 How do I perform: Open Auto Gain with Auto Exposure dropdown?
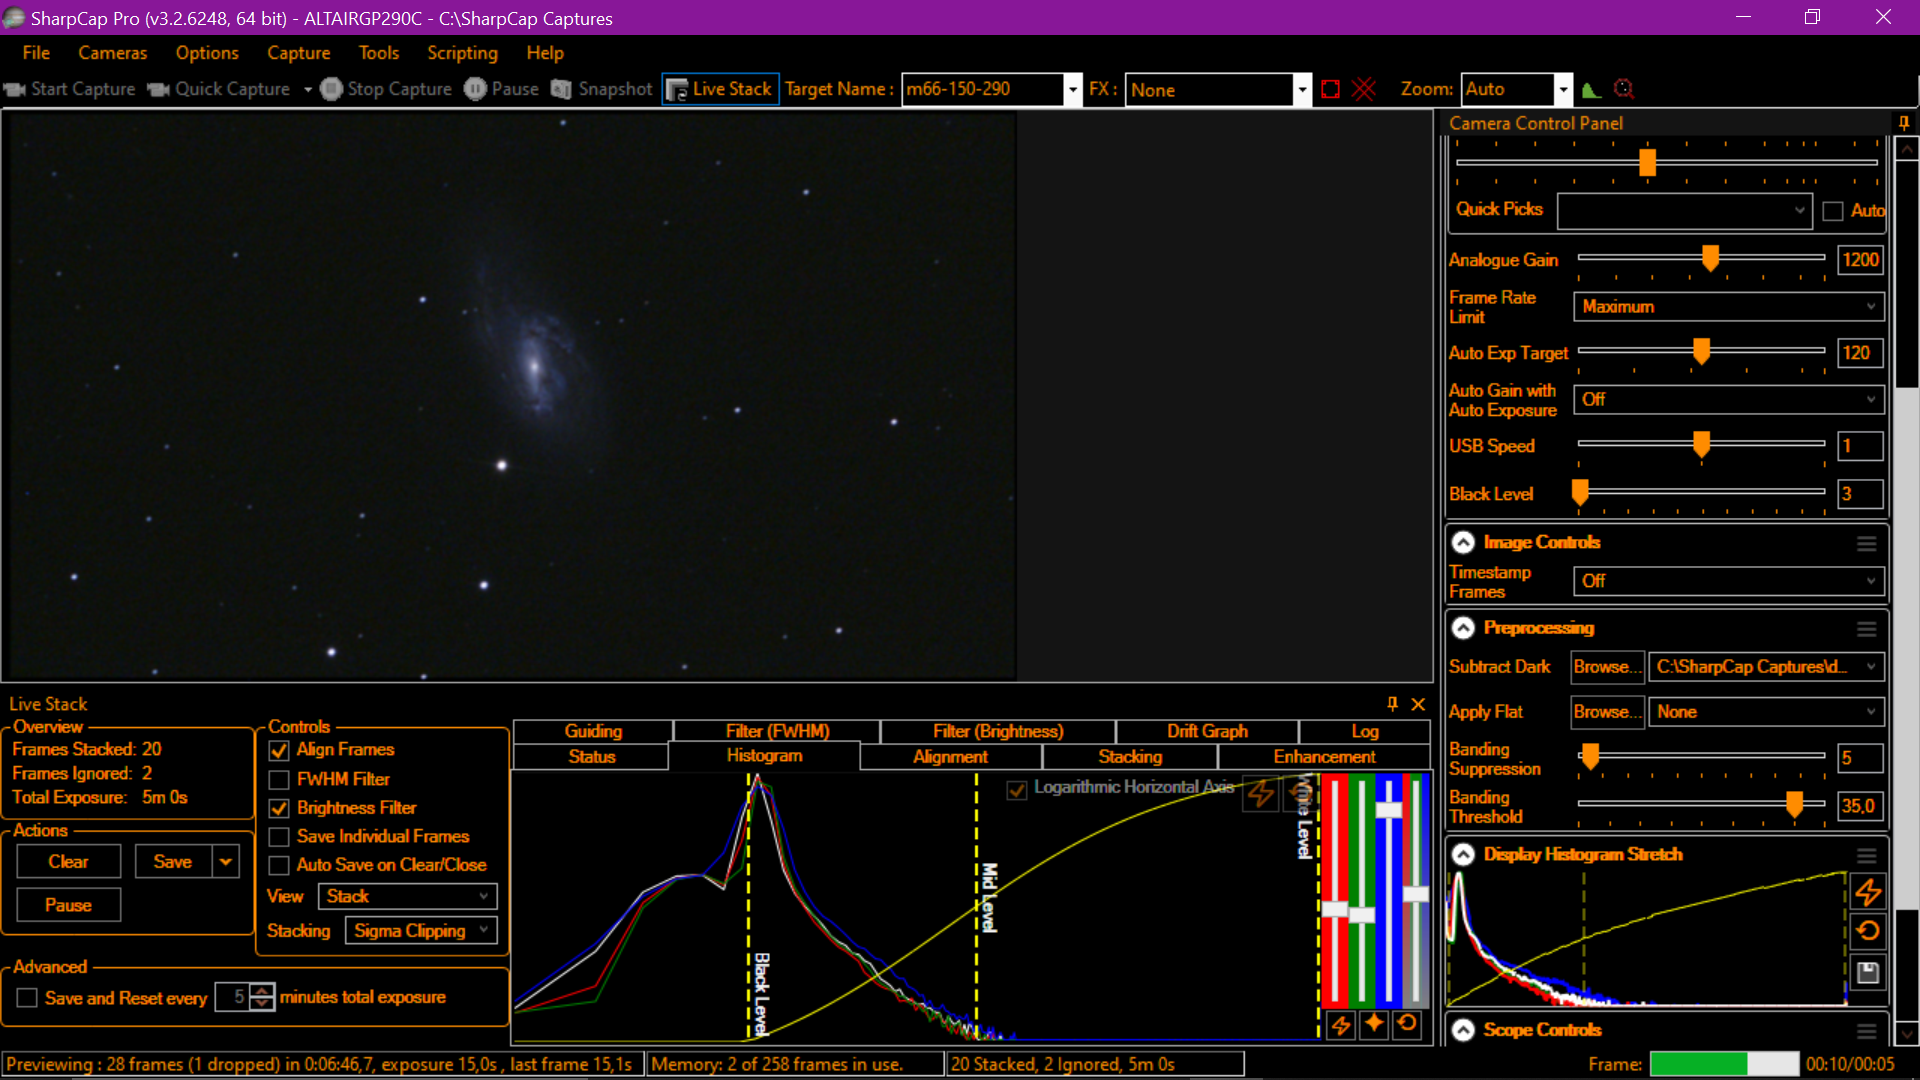[x=1729, y=400]
